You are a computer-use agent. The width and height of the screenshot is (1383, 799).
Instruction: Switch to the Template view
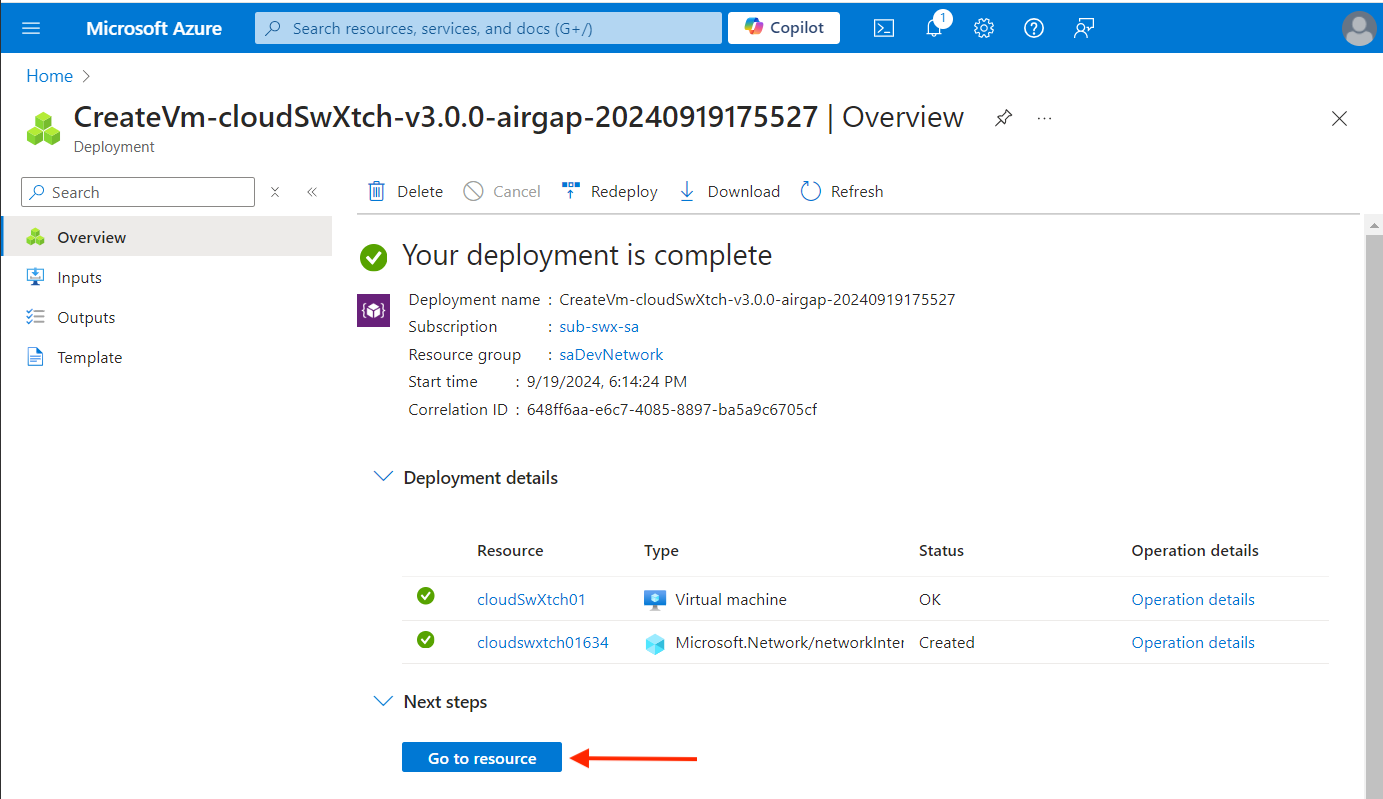(90, 357)
